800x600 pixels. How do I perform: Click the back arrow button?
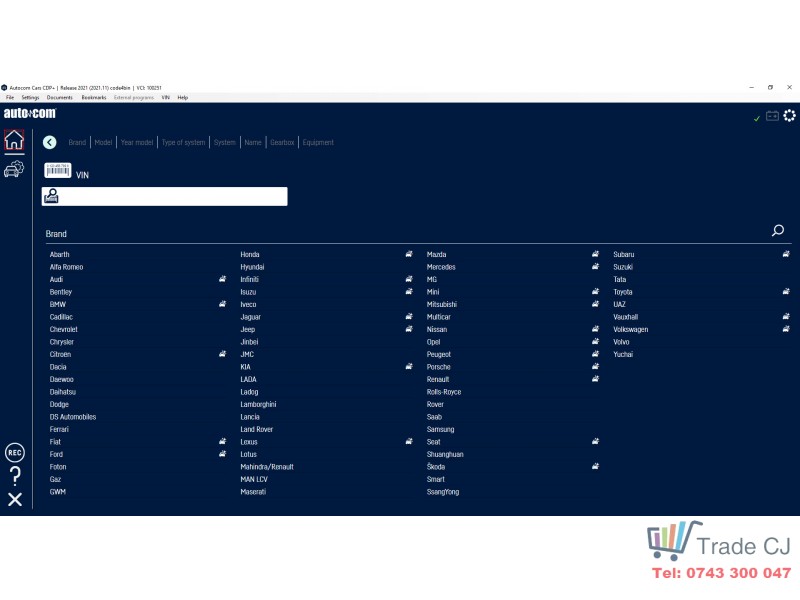click(x=49, y=142)
